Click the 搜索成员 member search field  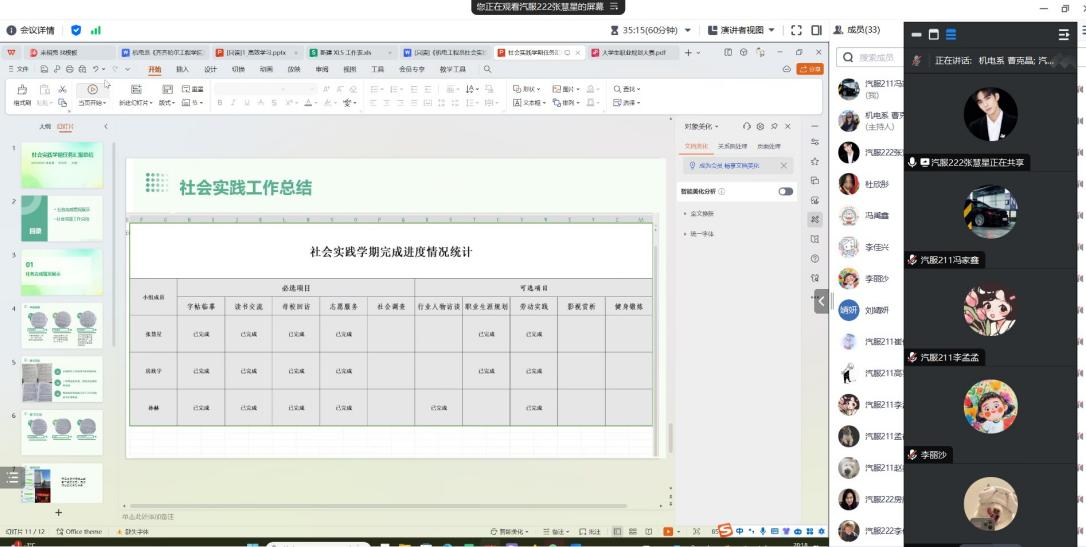tap(870, 58)
